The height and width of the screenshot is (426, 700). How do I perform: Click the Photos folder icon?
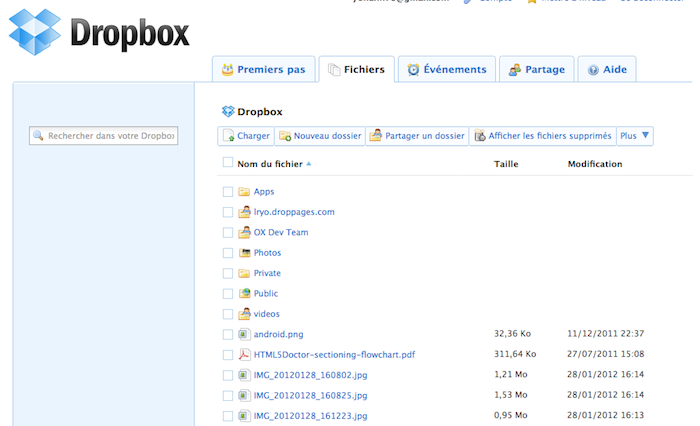pyautogui.click(x=244, y=253)
